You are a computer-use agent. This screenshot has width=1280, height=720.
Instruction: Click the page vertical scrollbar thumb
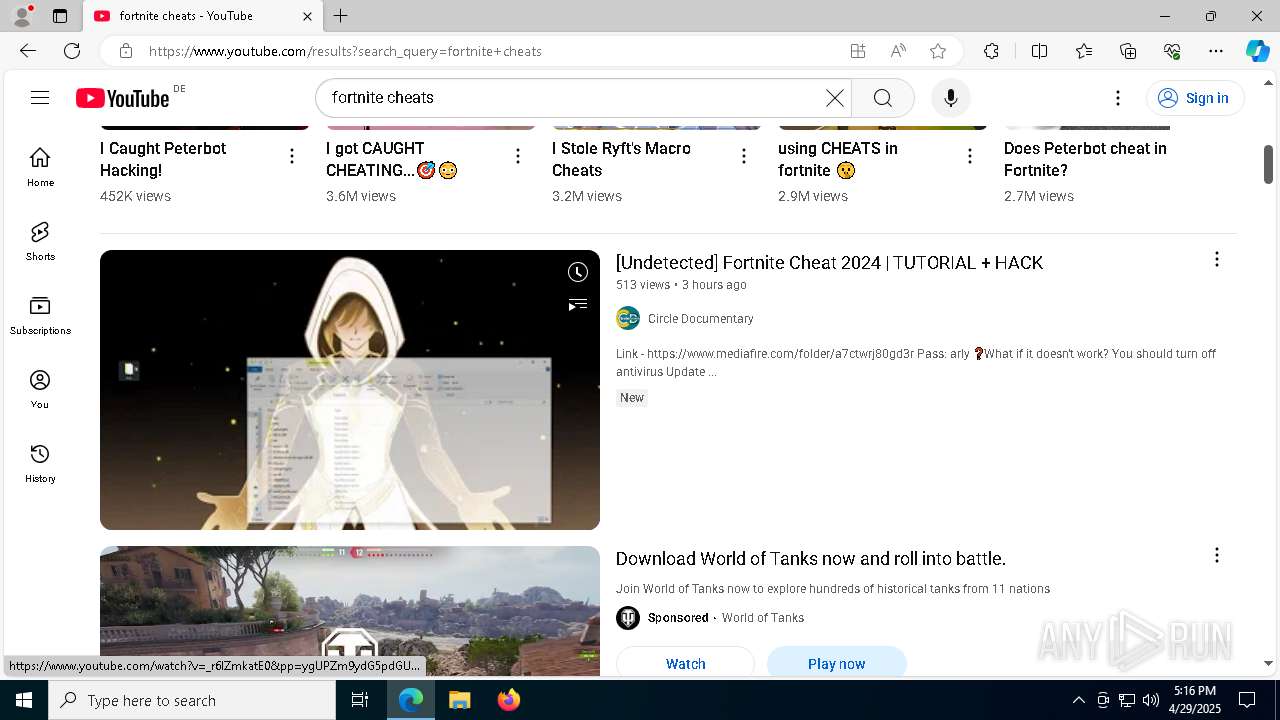1268,164
